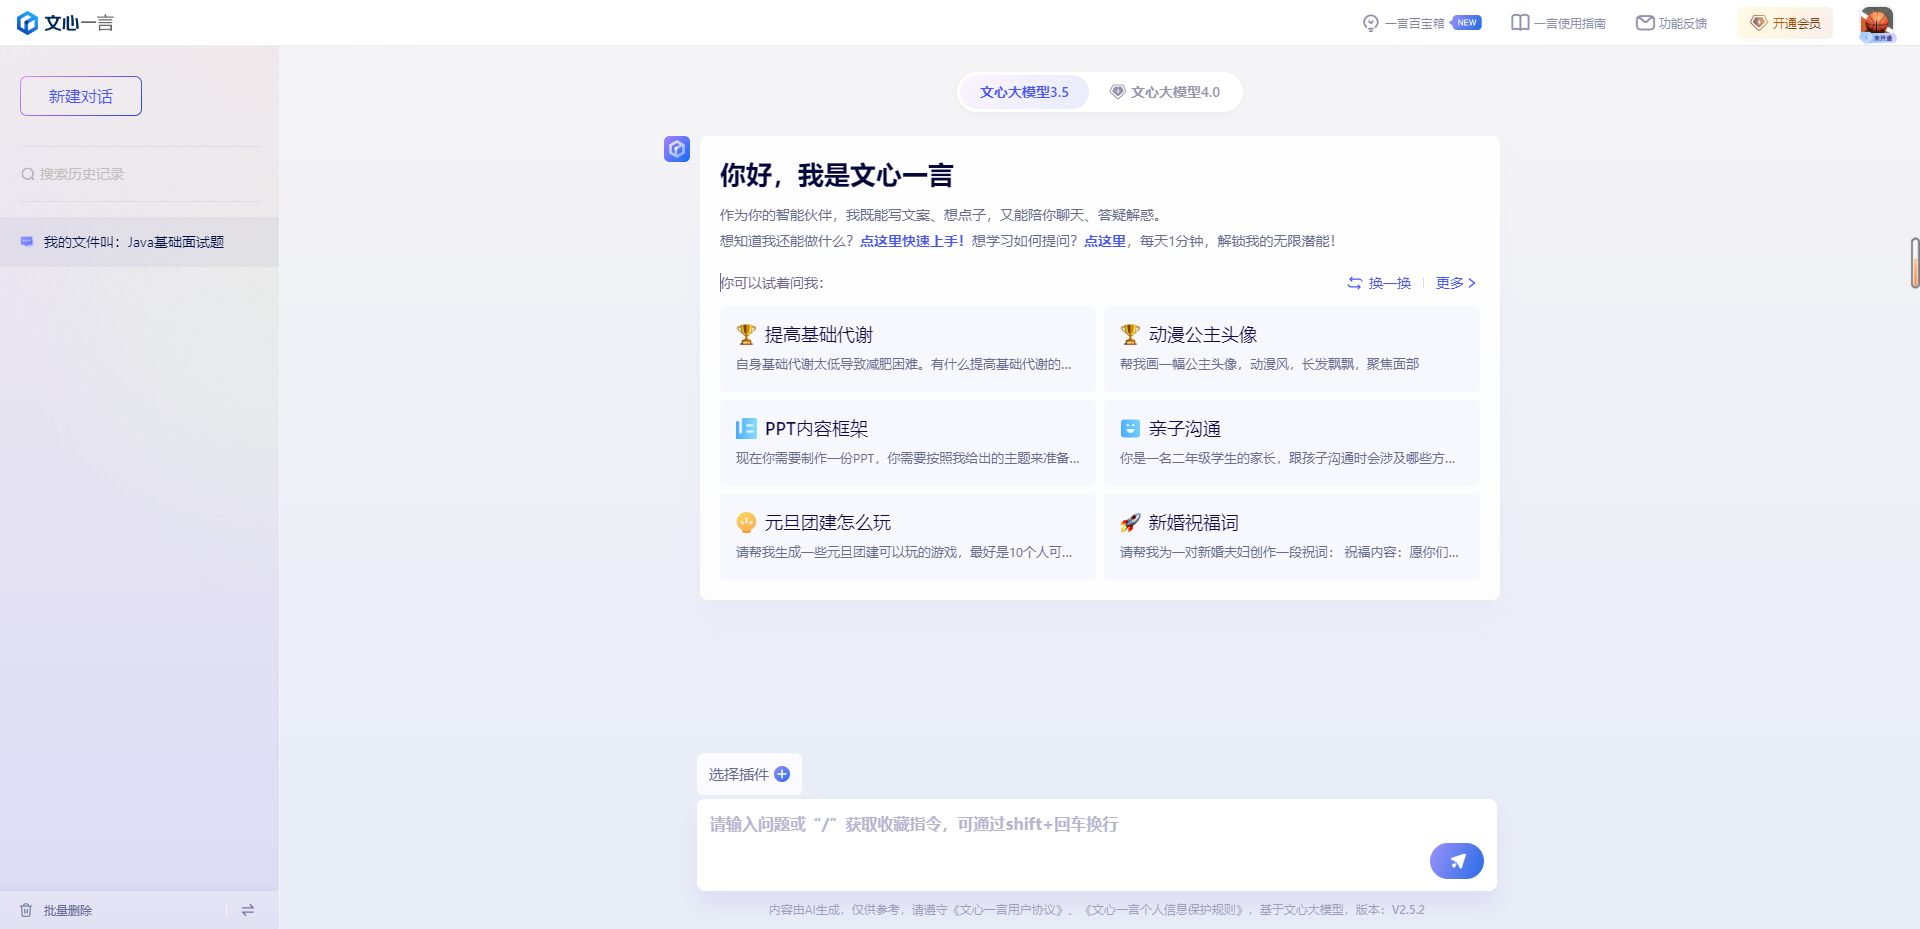
Task: Click the assistant avatar icon beside greeting
Action: click(x=677, y=149)
